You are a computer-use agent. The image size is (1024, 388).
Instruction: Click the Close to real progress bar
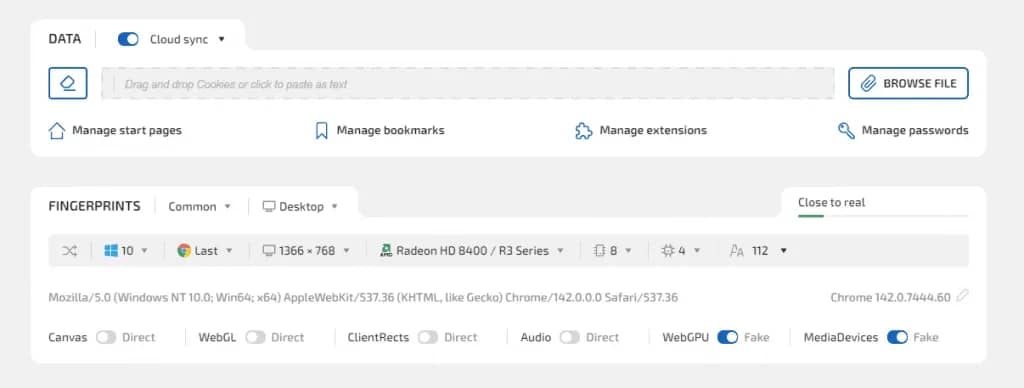point(883,215)
